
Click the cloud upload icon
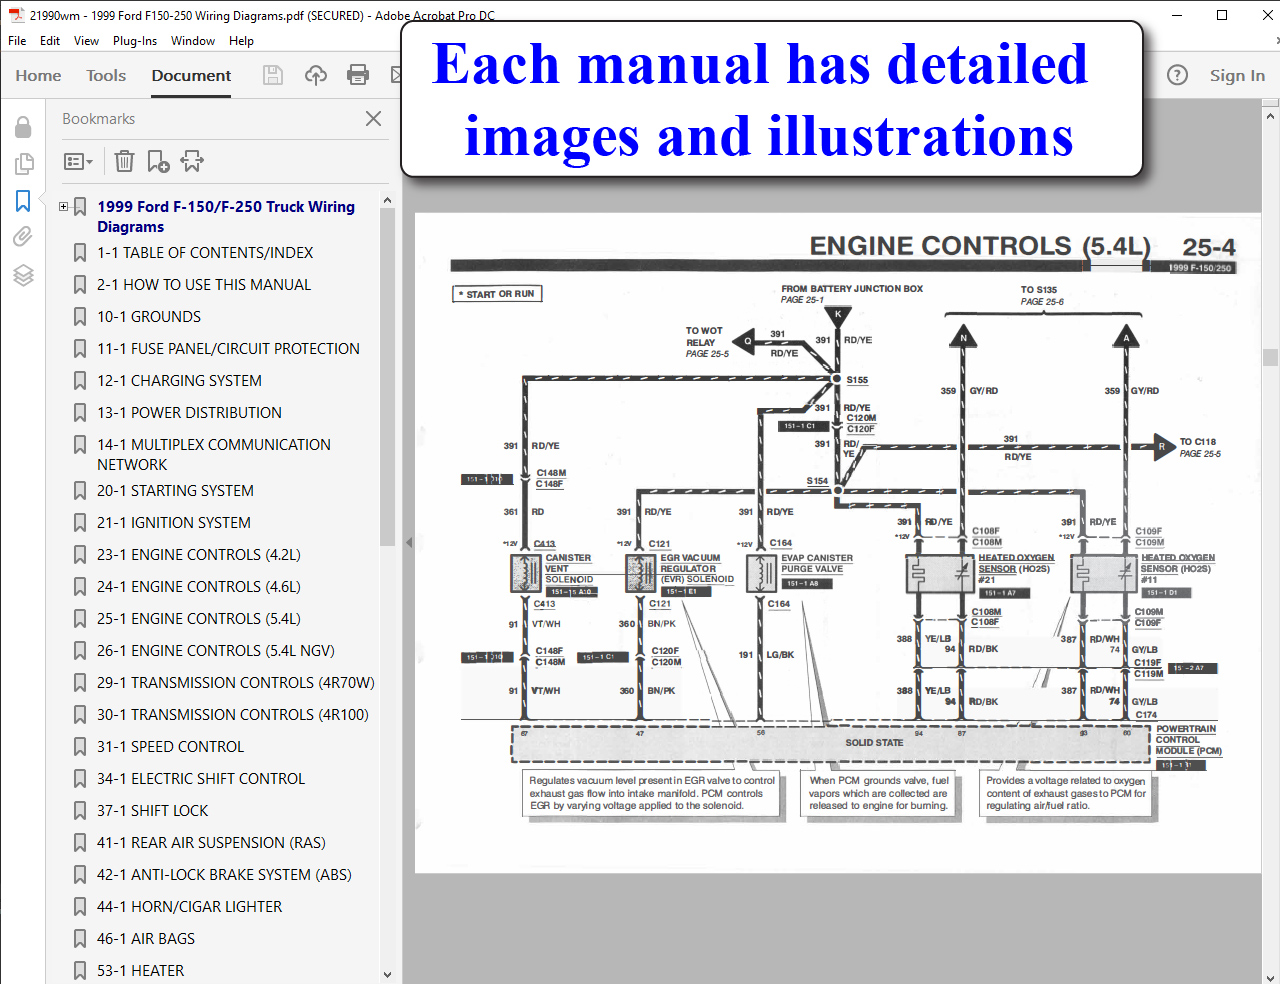point(316,75)
